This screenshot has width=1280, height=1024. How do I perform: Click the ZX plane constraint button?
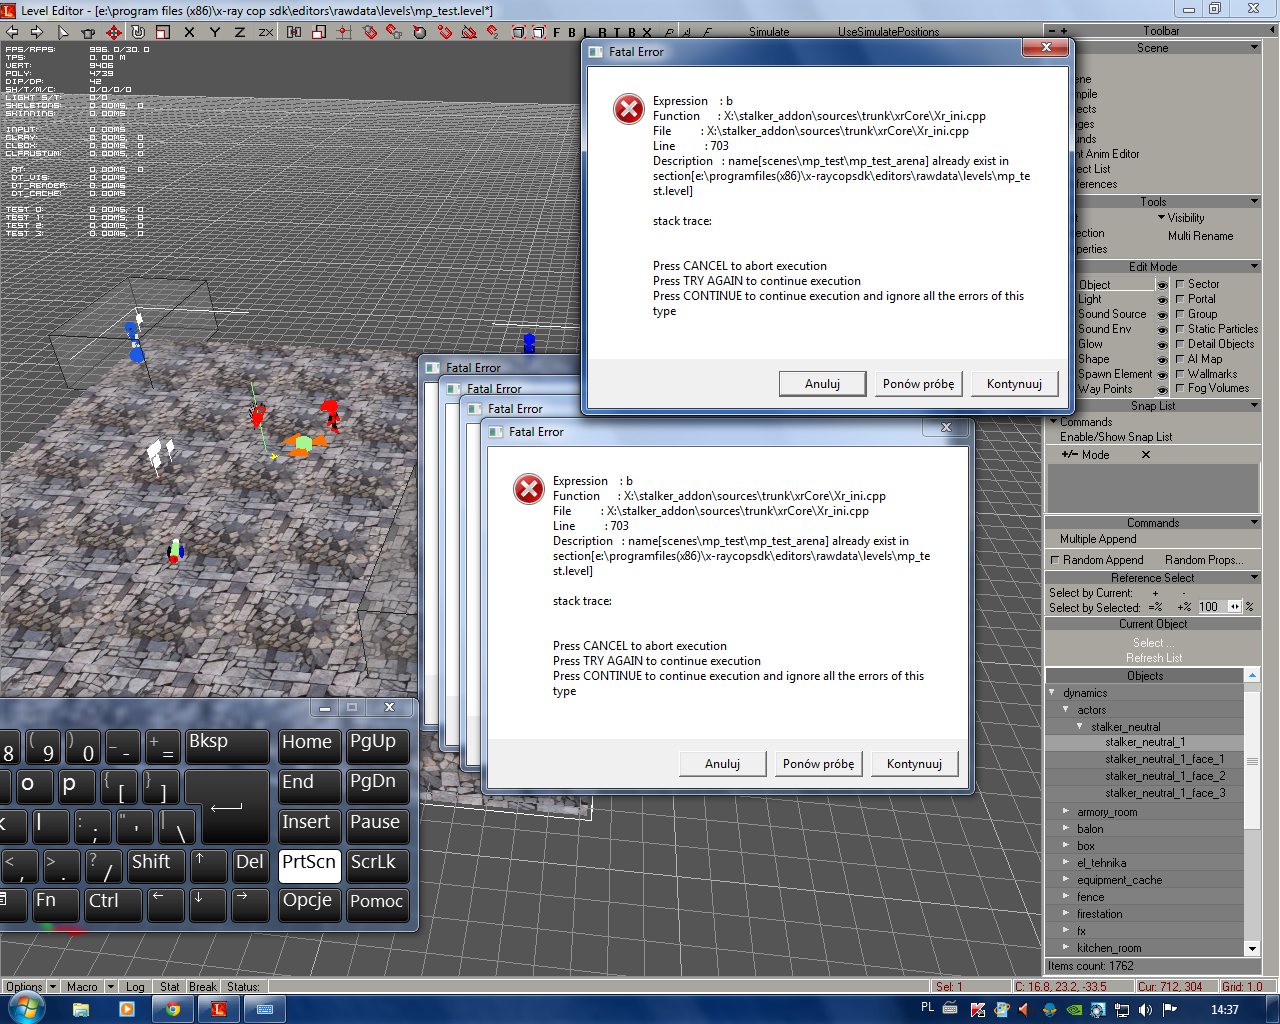coord(266,32)
